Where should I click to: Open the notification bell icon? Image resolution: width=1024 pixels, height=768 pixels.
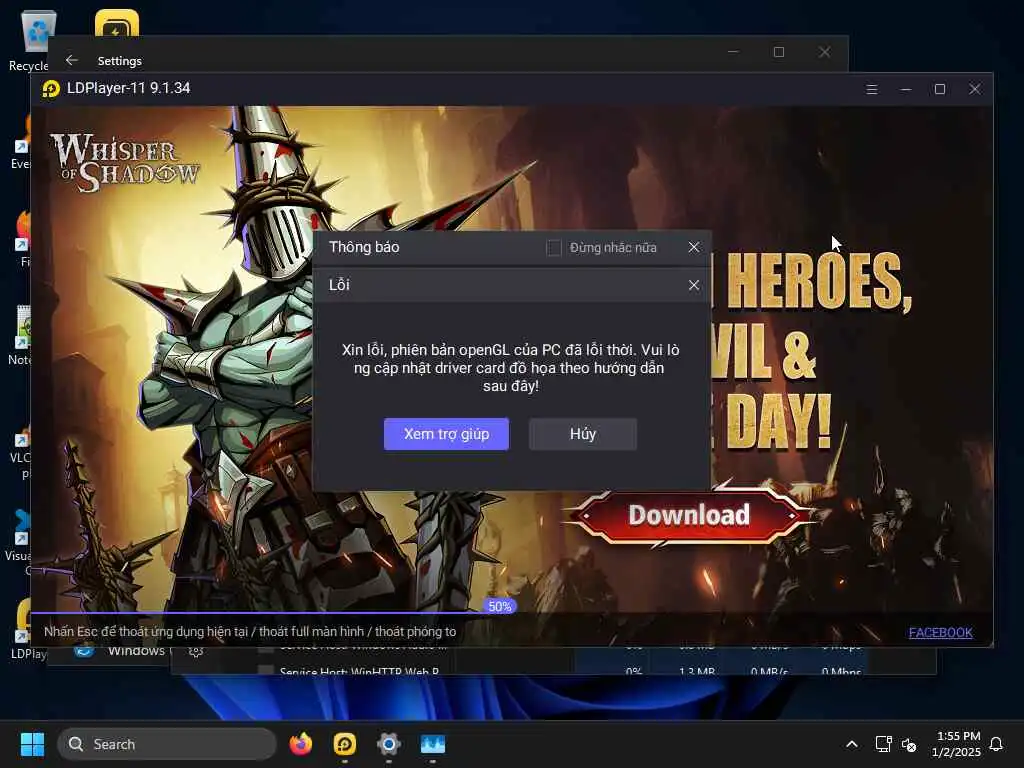[x=996, y=744]
